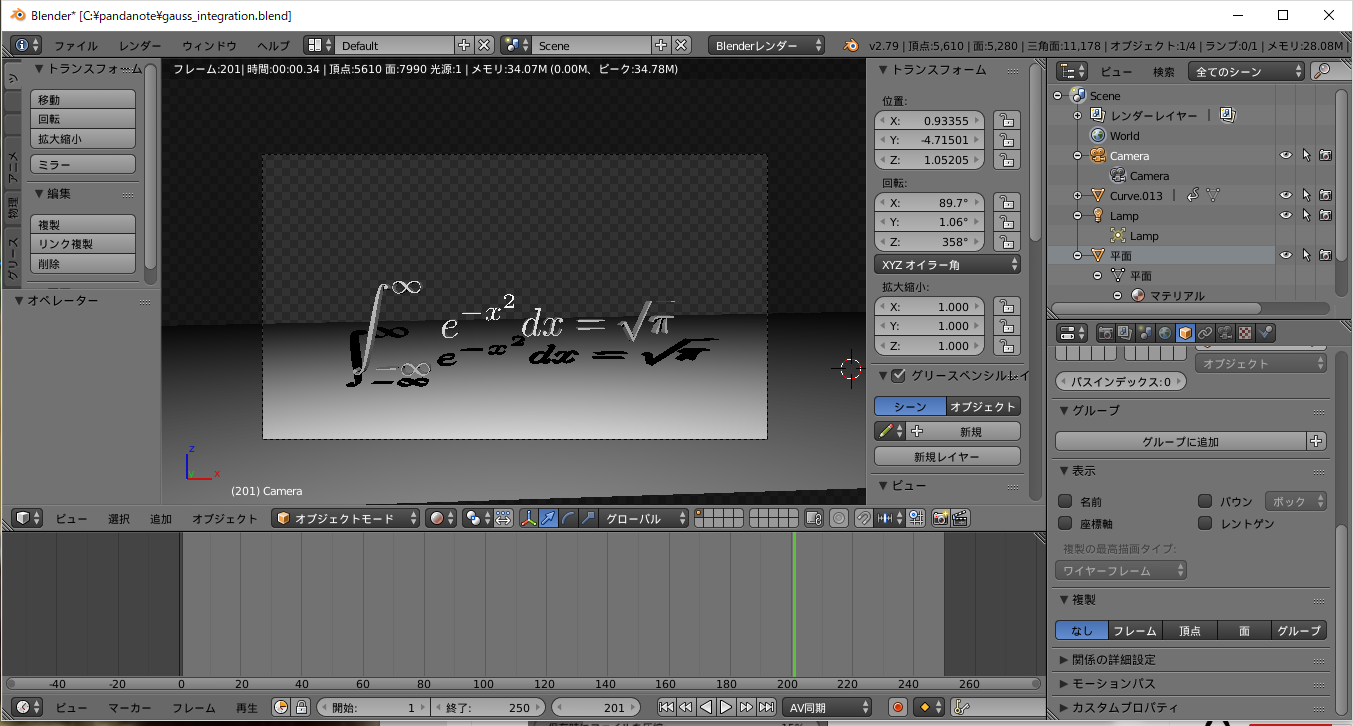Open the ファイル menu
Image resolution: width=1353 pixels, height=726 pixels.
[76, 46]
